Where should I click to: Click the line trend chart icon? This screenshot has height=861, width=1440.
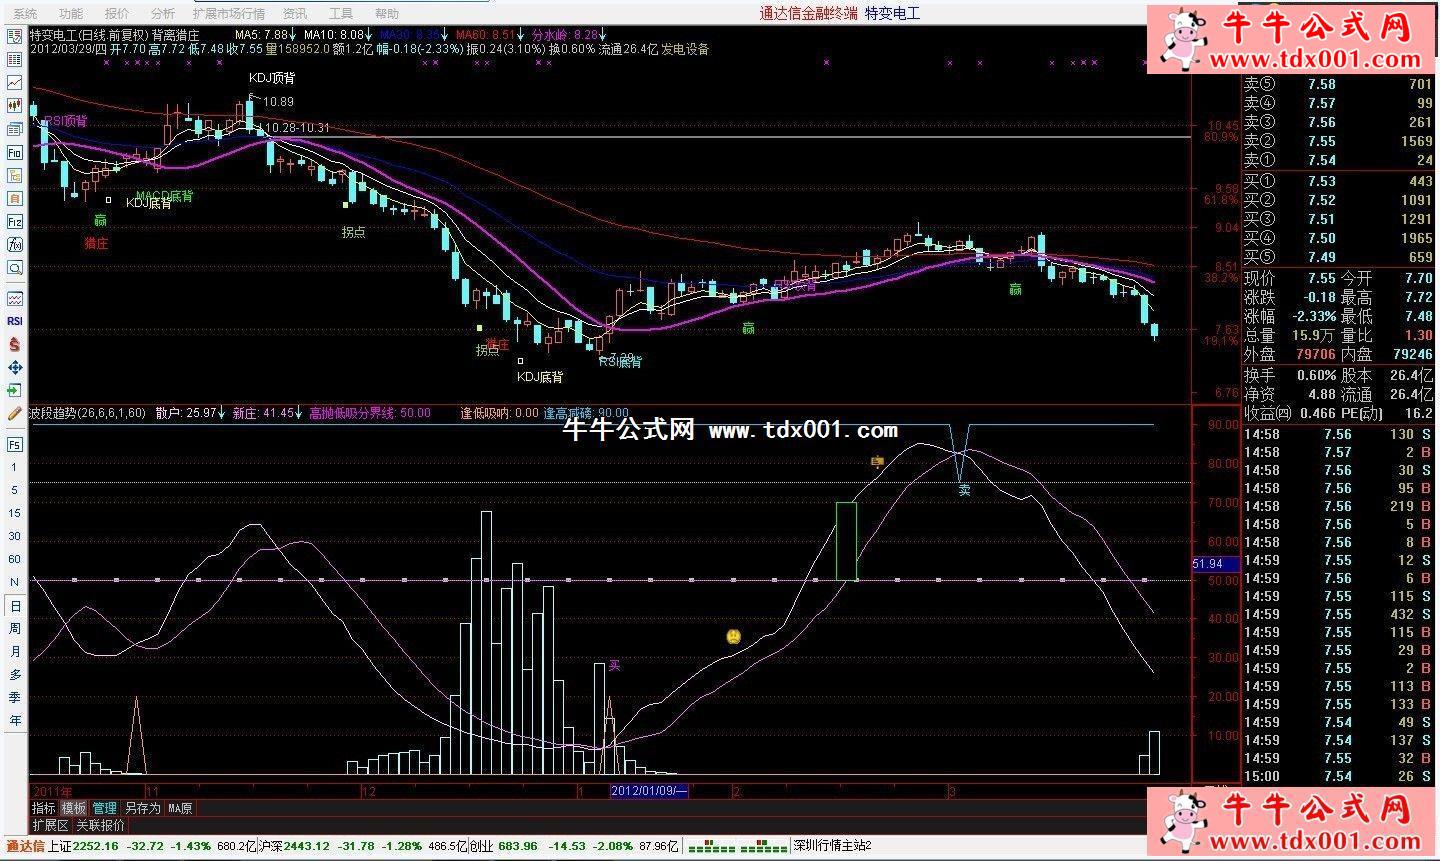pos(15,83)
